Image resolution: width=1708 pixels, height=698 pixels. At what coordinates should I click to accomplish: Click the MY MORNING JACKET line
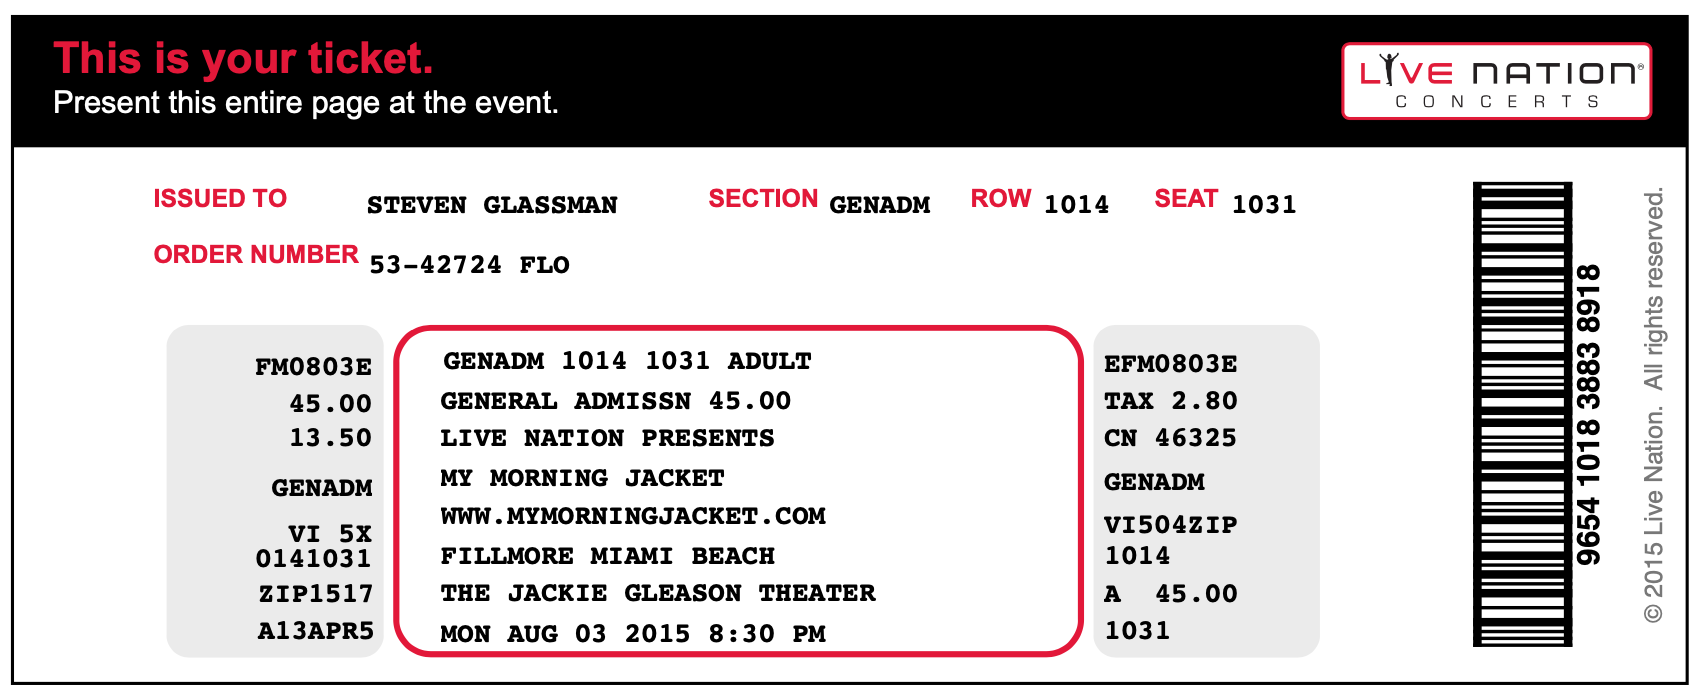pos(582,478)
